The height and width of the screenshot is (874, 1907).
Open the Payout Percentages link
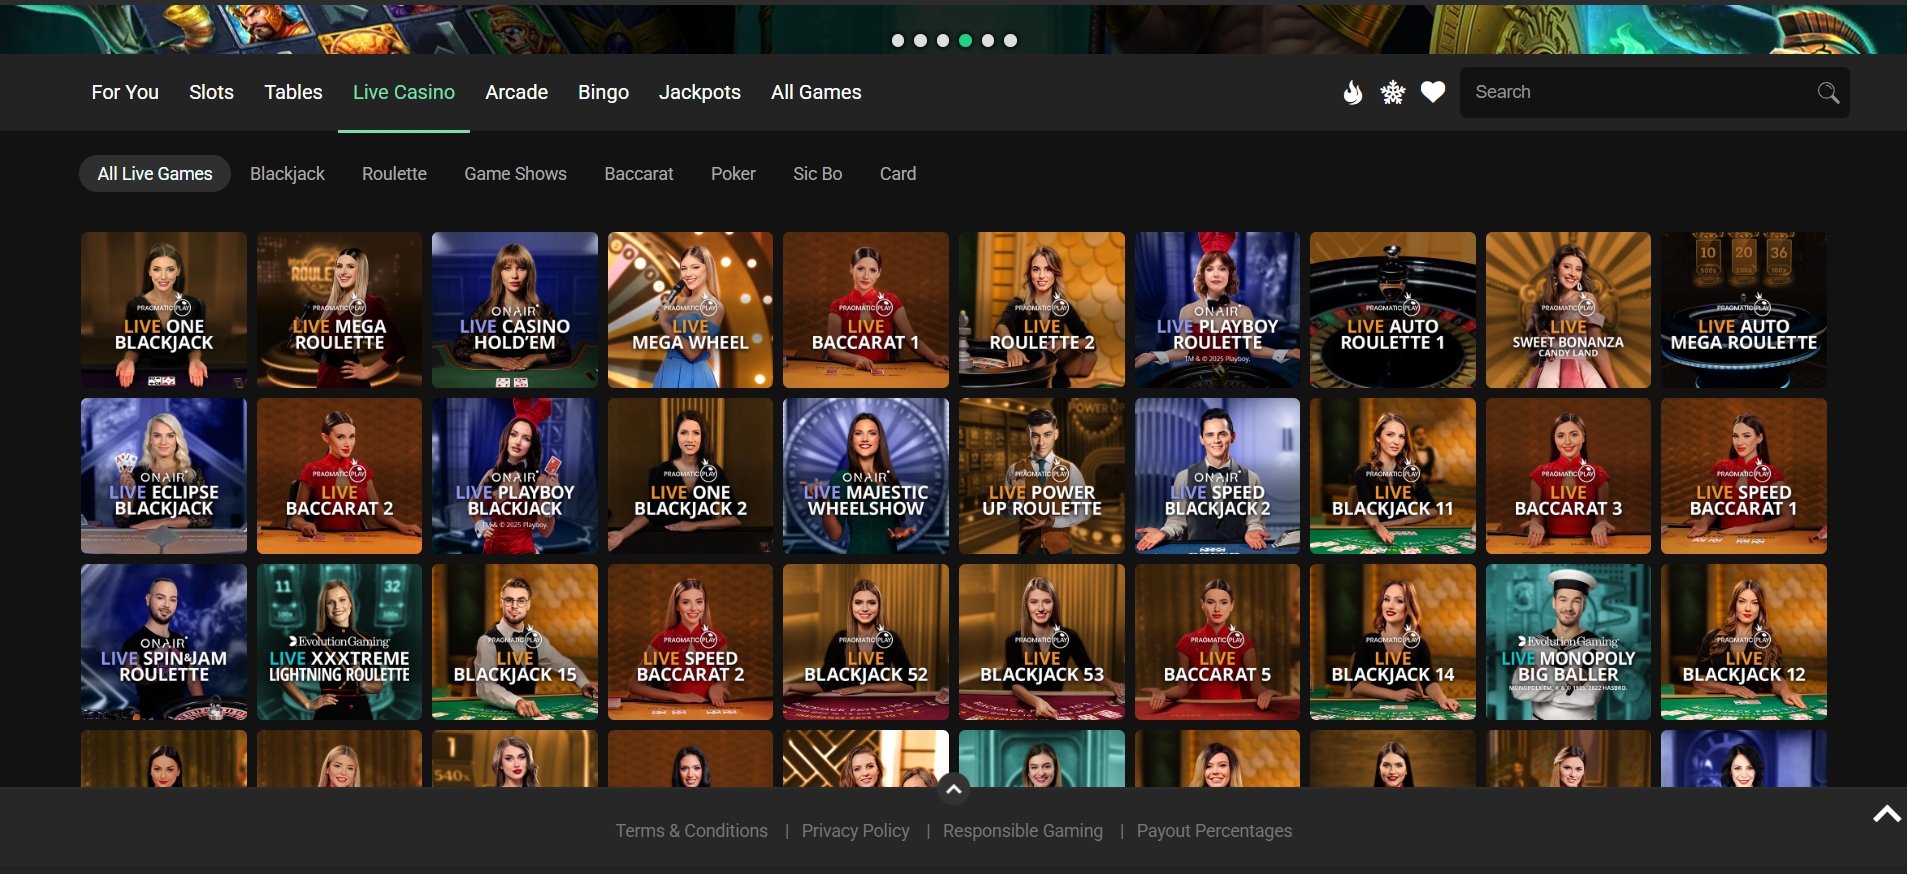click(x=1214, y=831)
